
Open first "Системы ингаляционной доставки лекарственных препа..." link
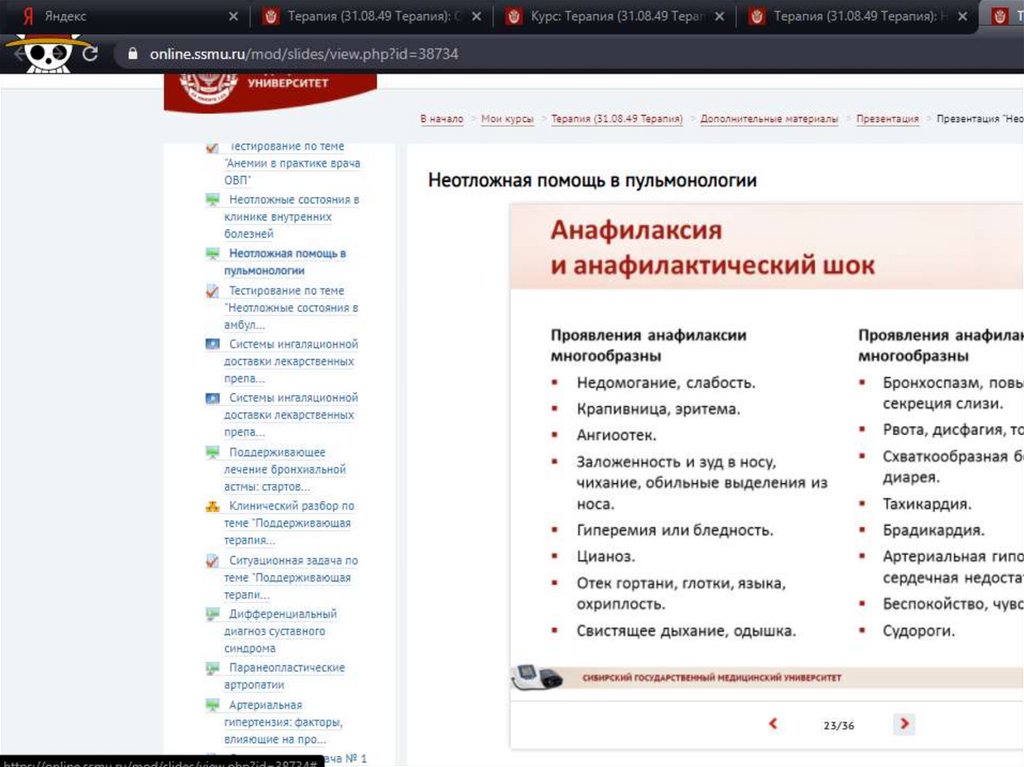[x=291, y=361]
